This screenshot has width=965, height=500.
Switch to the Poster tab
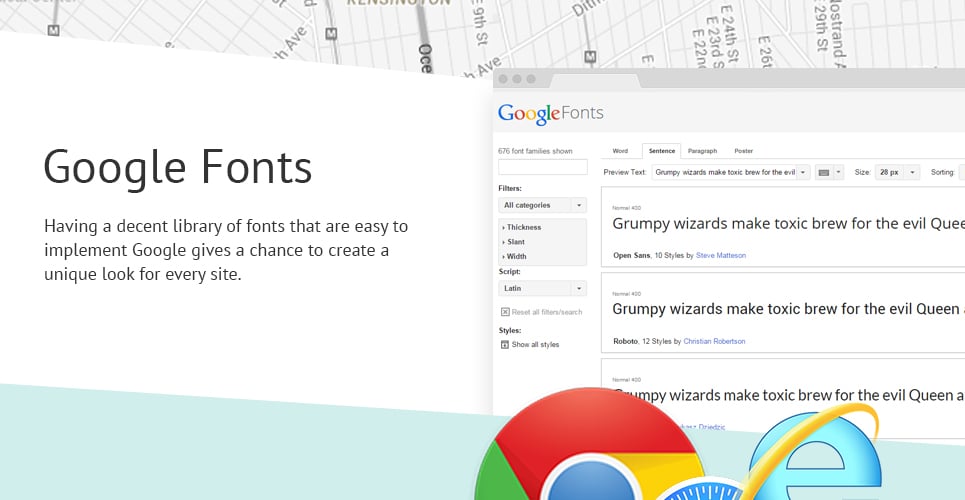(x=743, y=151)
